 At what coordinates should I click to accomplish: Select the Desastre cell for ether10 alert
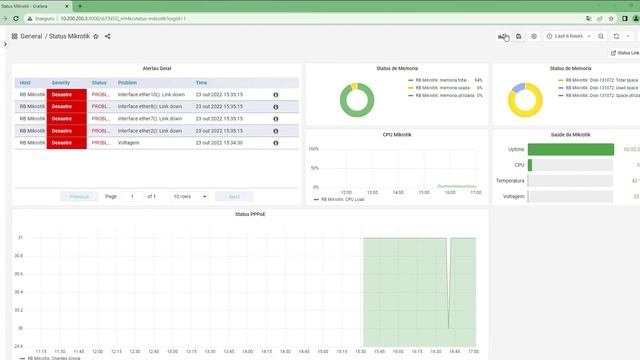point(67,95)
